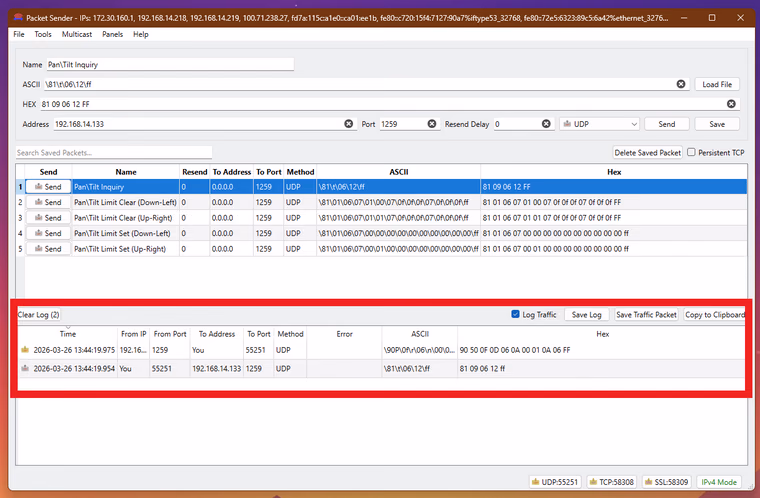The width and height of the screenshot is (760, 498).
Task: Sort the traffic log by Time header
Action: pos(68,334)
